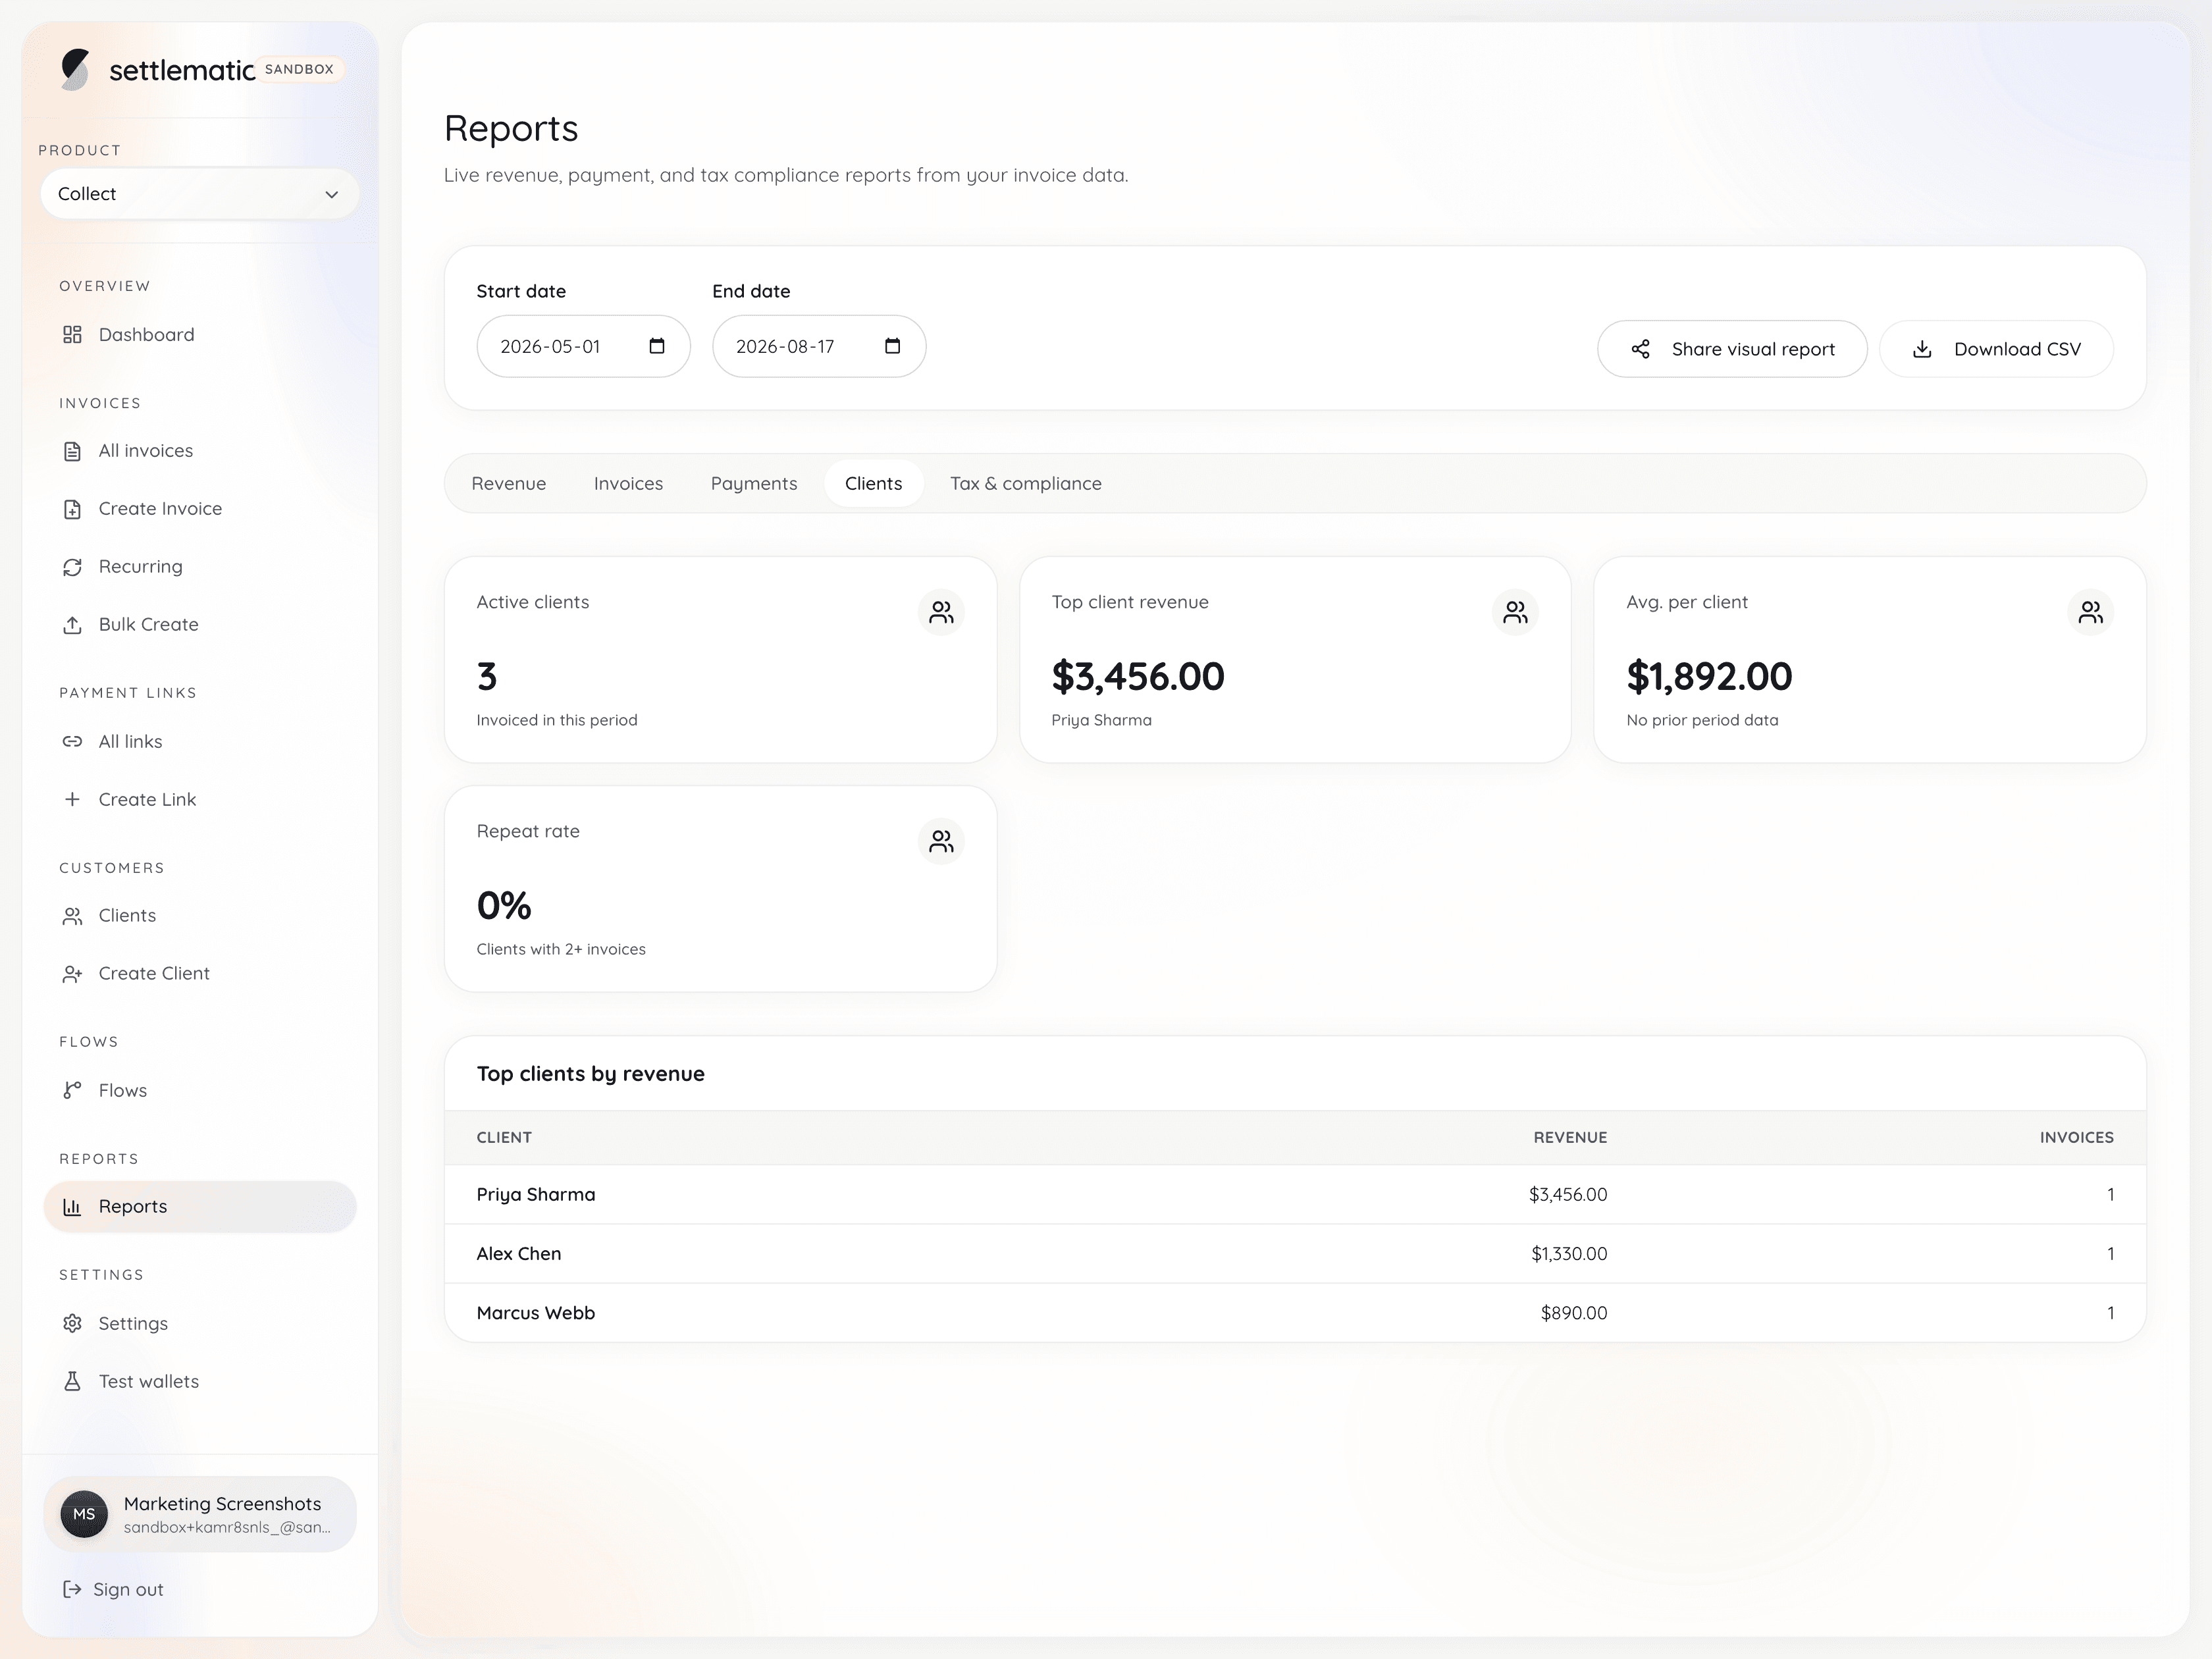Open the Start date calendar picker icon
This screenshot has height=1659, width=2212.
(657, 346)
